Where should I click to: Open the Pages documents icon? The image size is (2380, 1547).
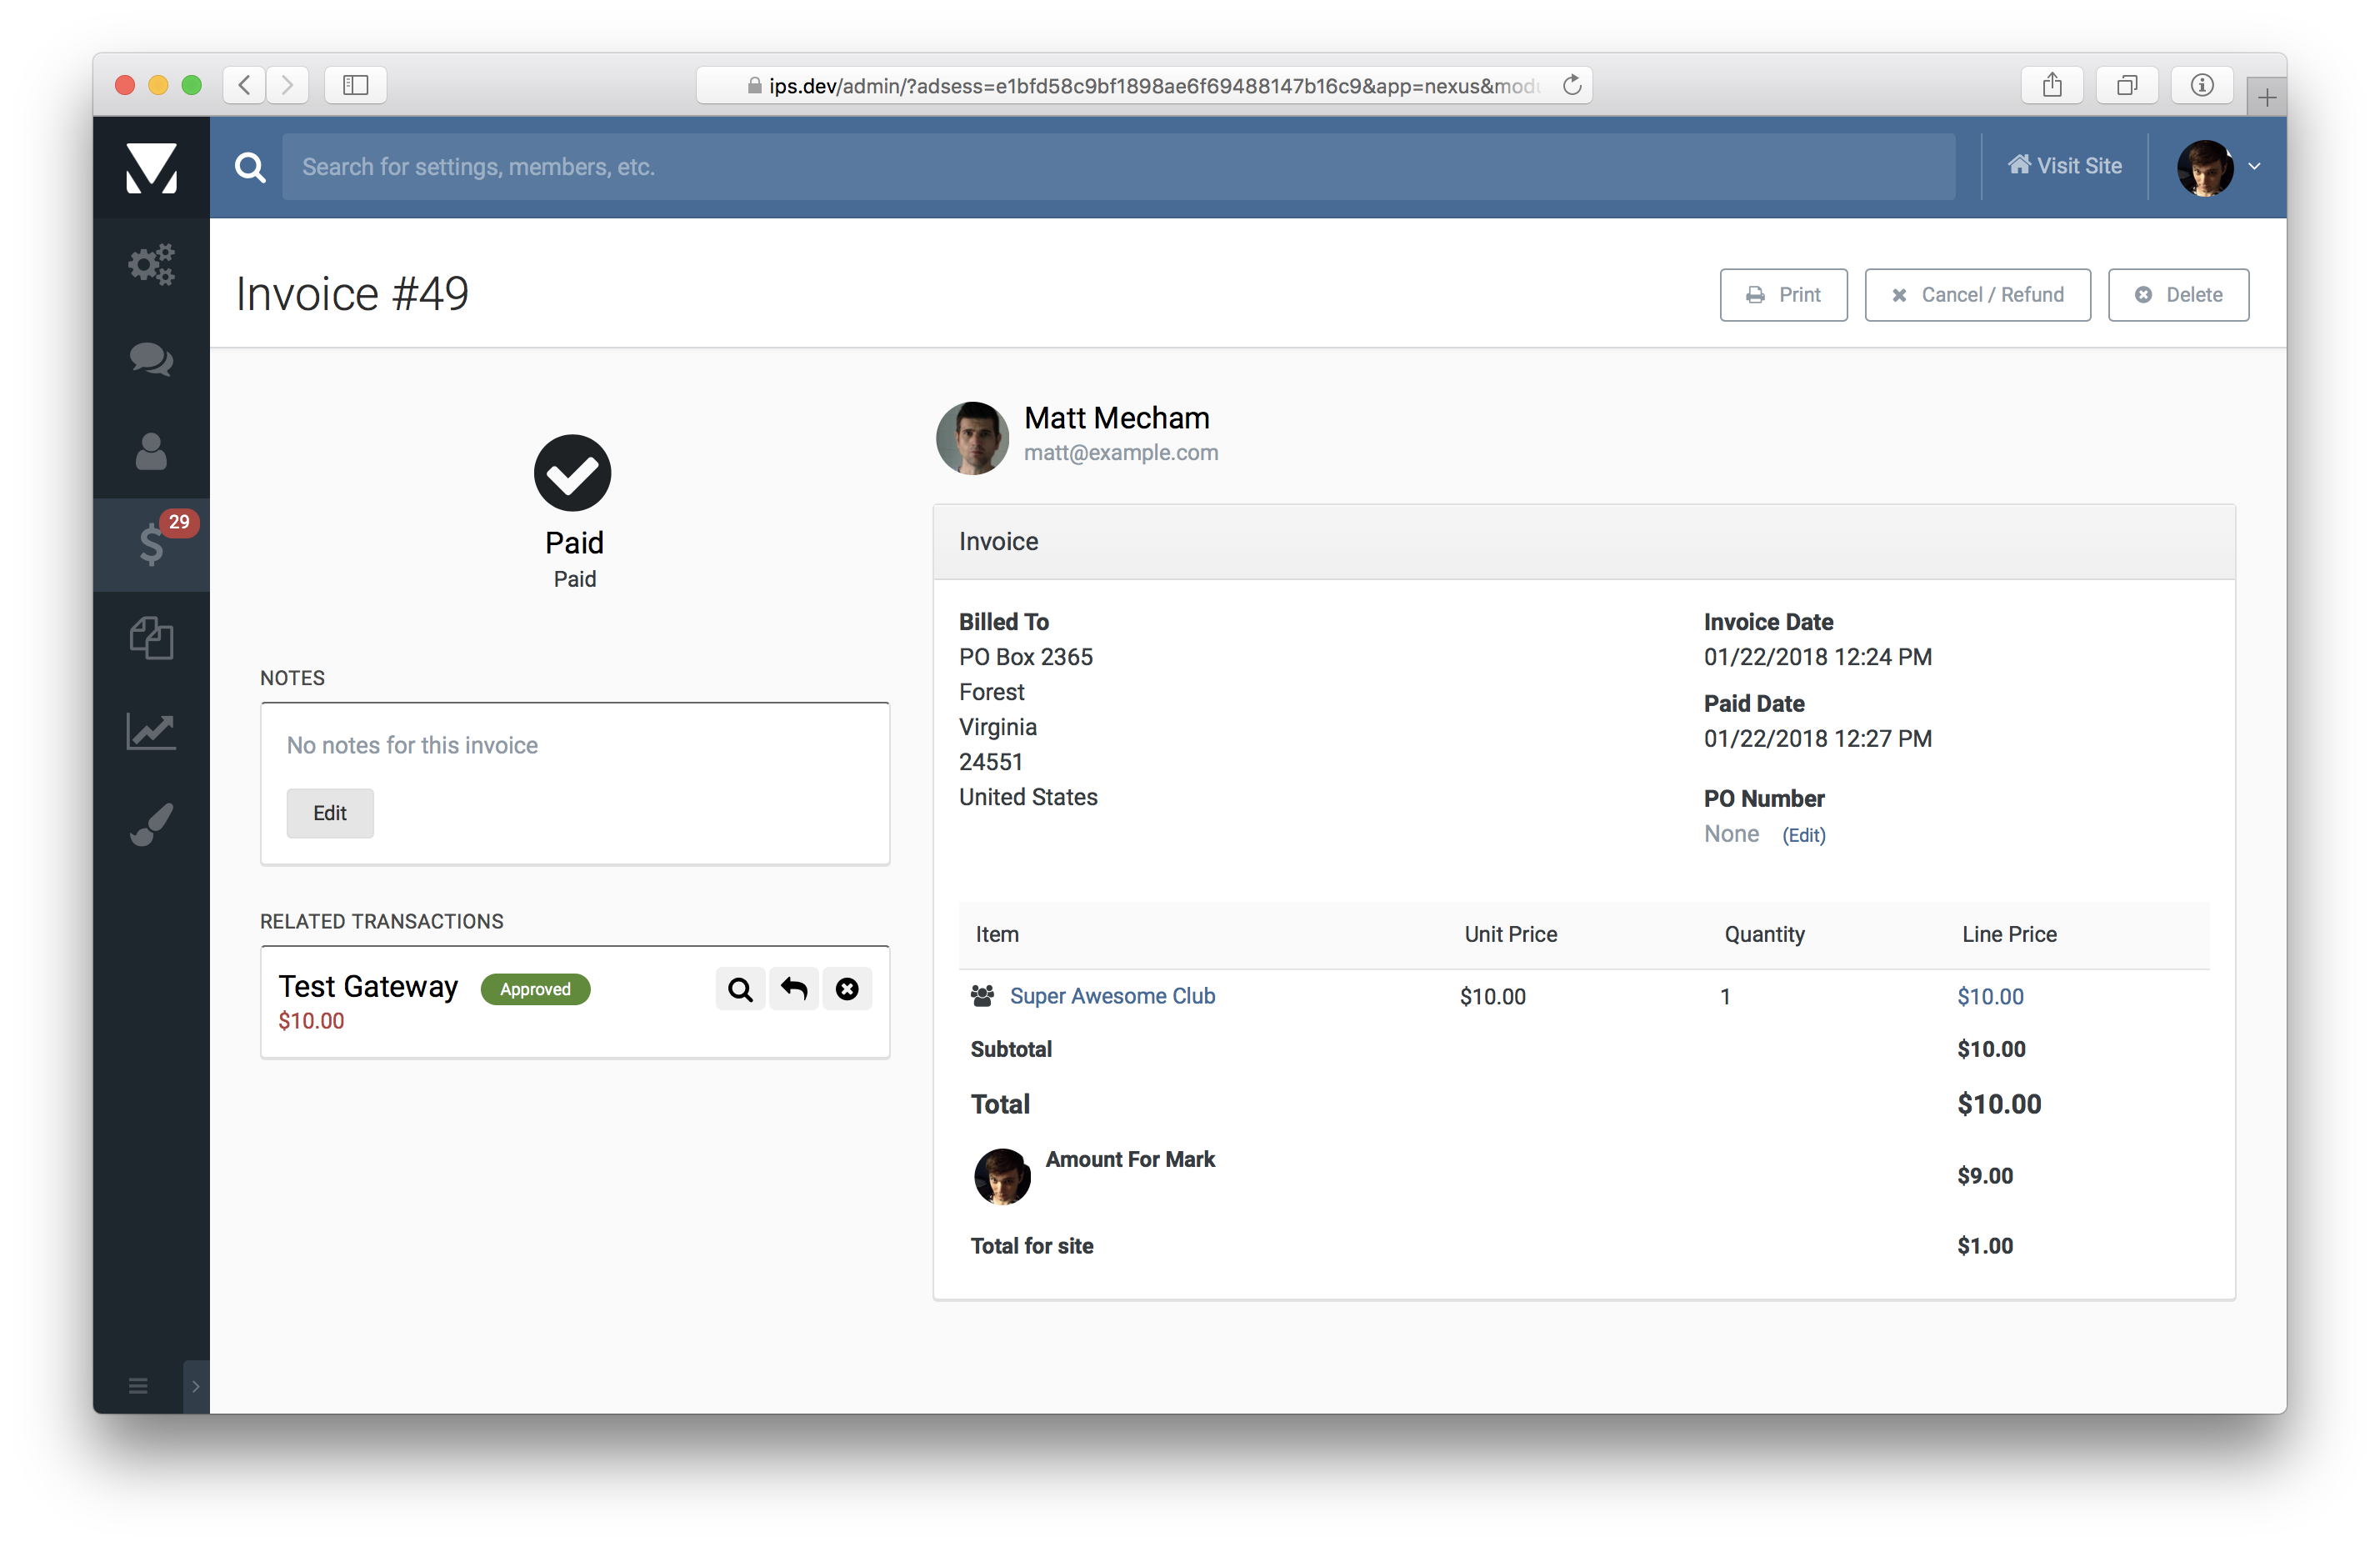pos(151,638)
